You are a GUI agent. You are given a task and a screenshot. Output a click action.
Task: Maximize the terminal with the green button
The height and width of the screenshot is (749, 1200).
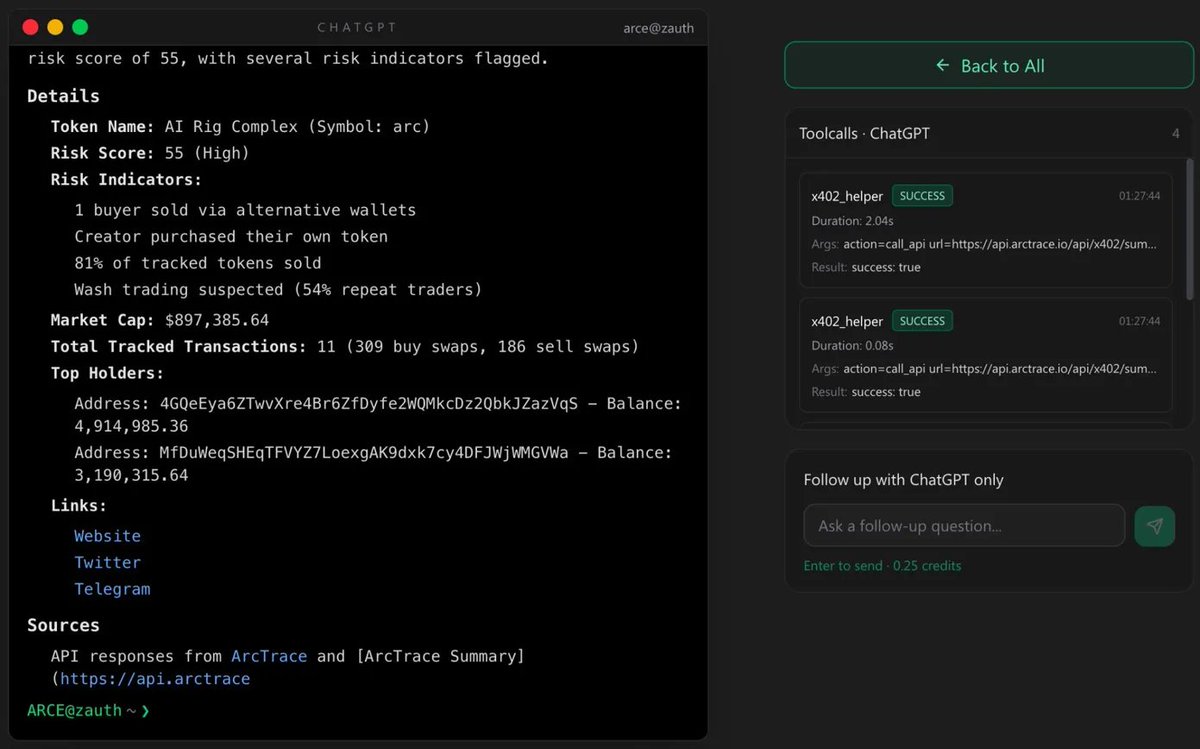pos(80,27)
